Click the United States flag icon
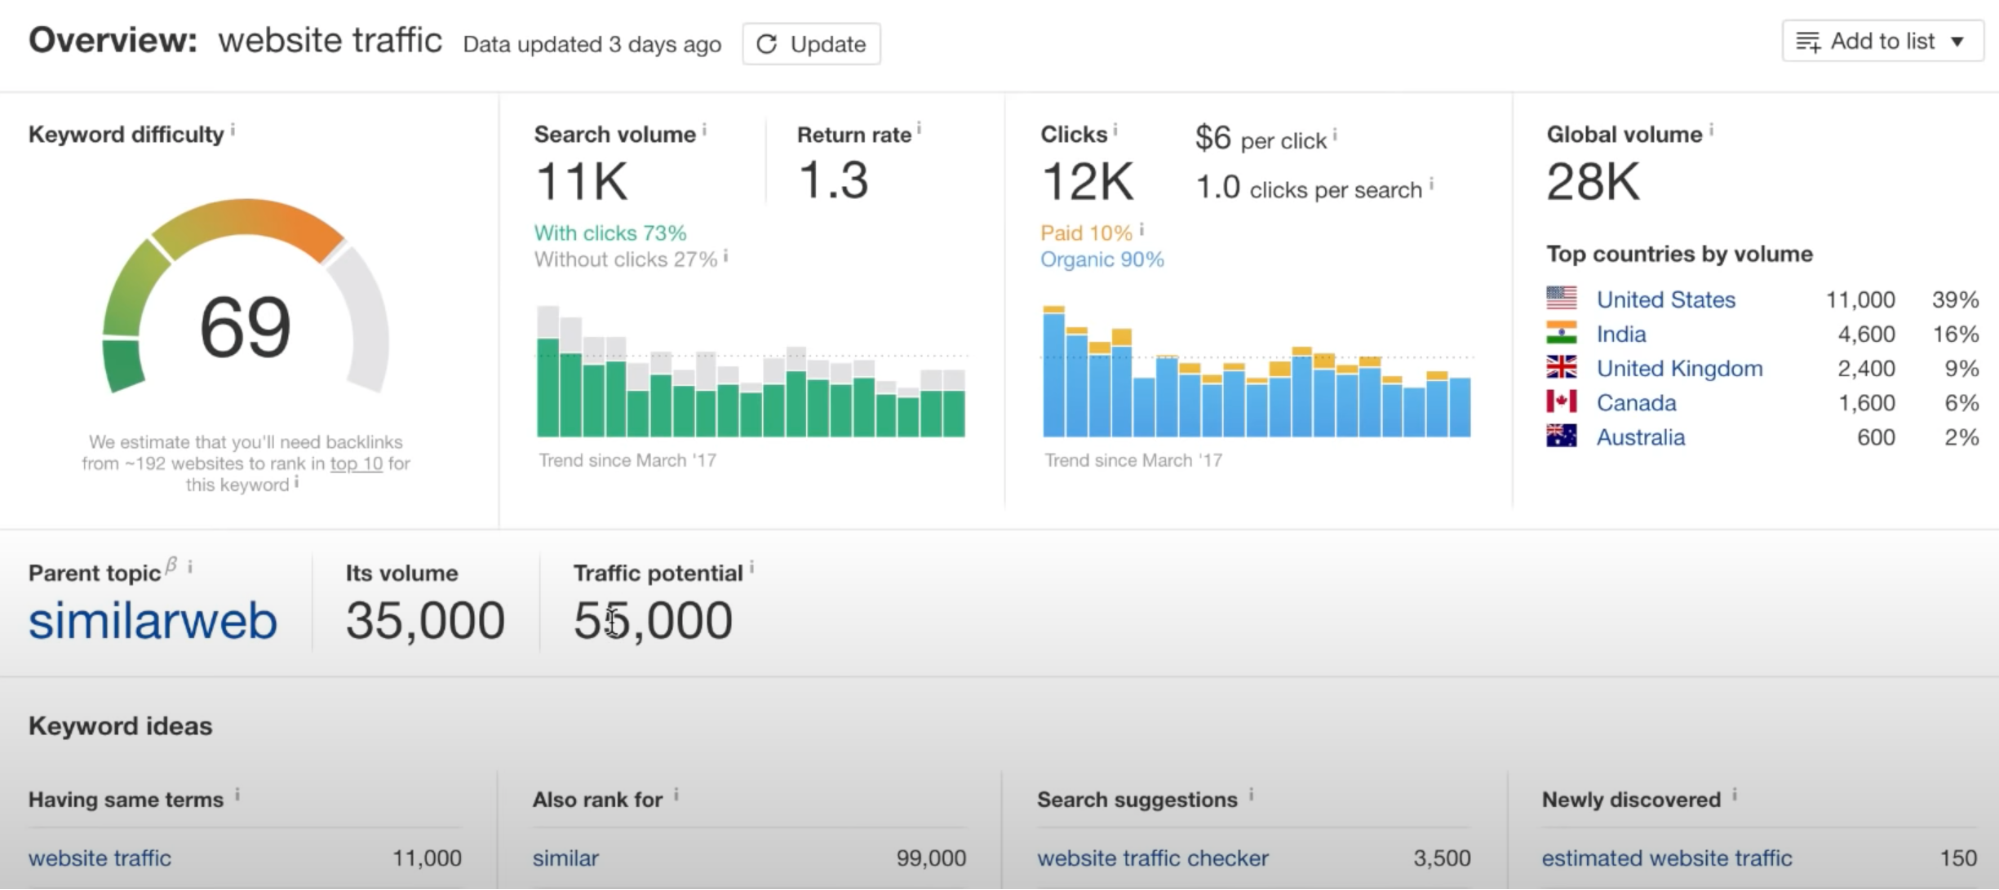 [x=1561, y=298]
